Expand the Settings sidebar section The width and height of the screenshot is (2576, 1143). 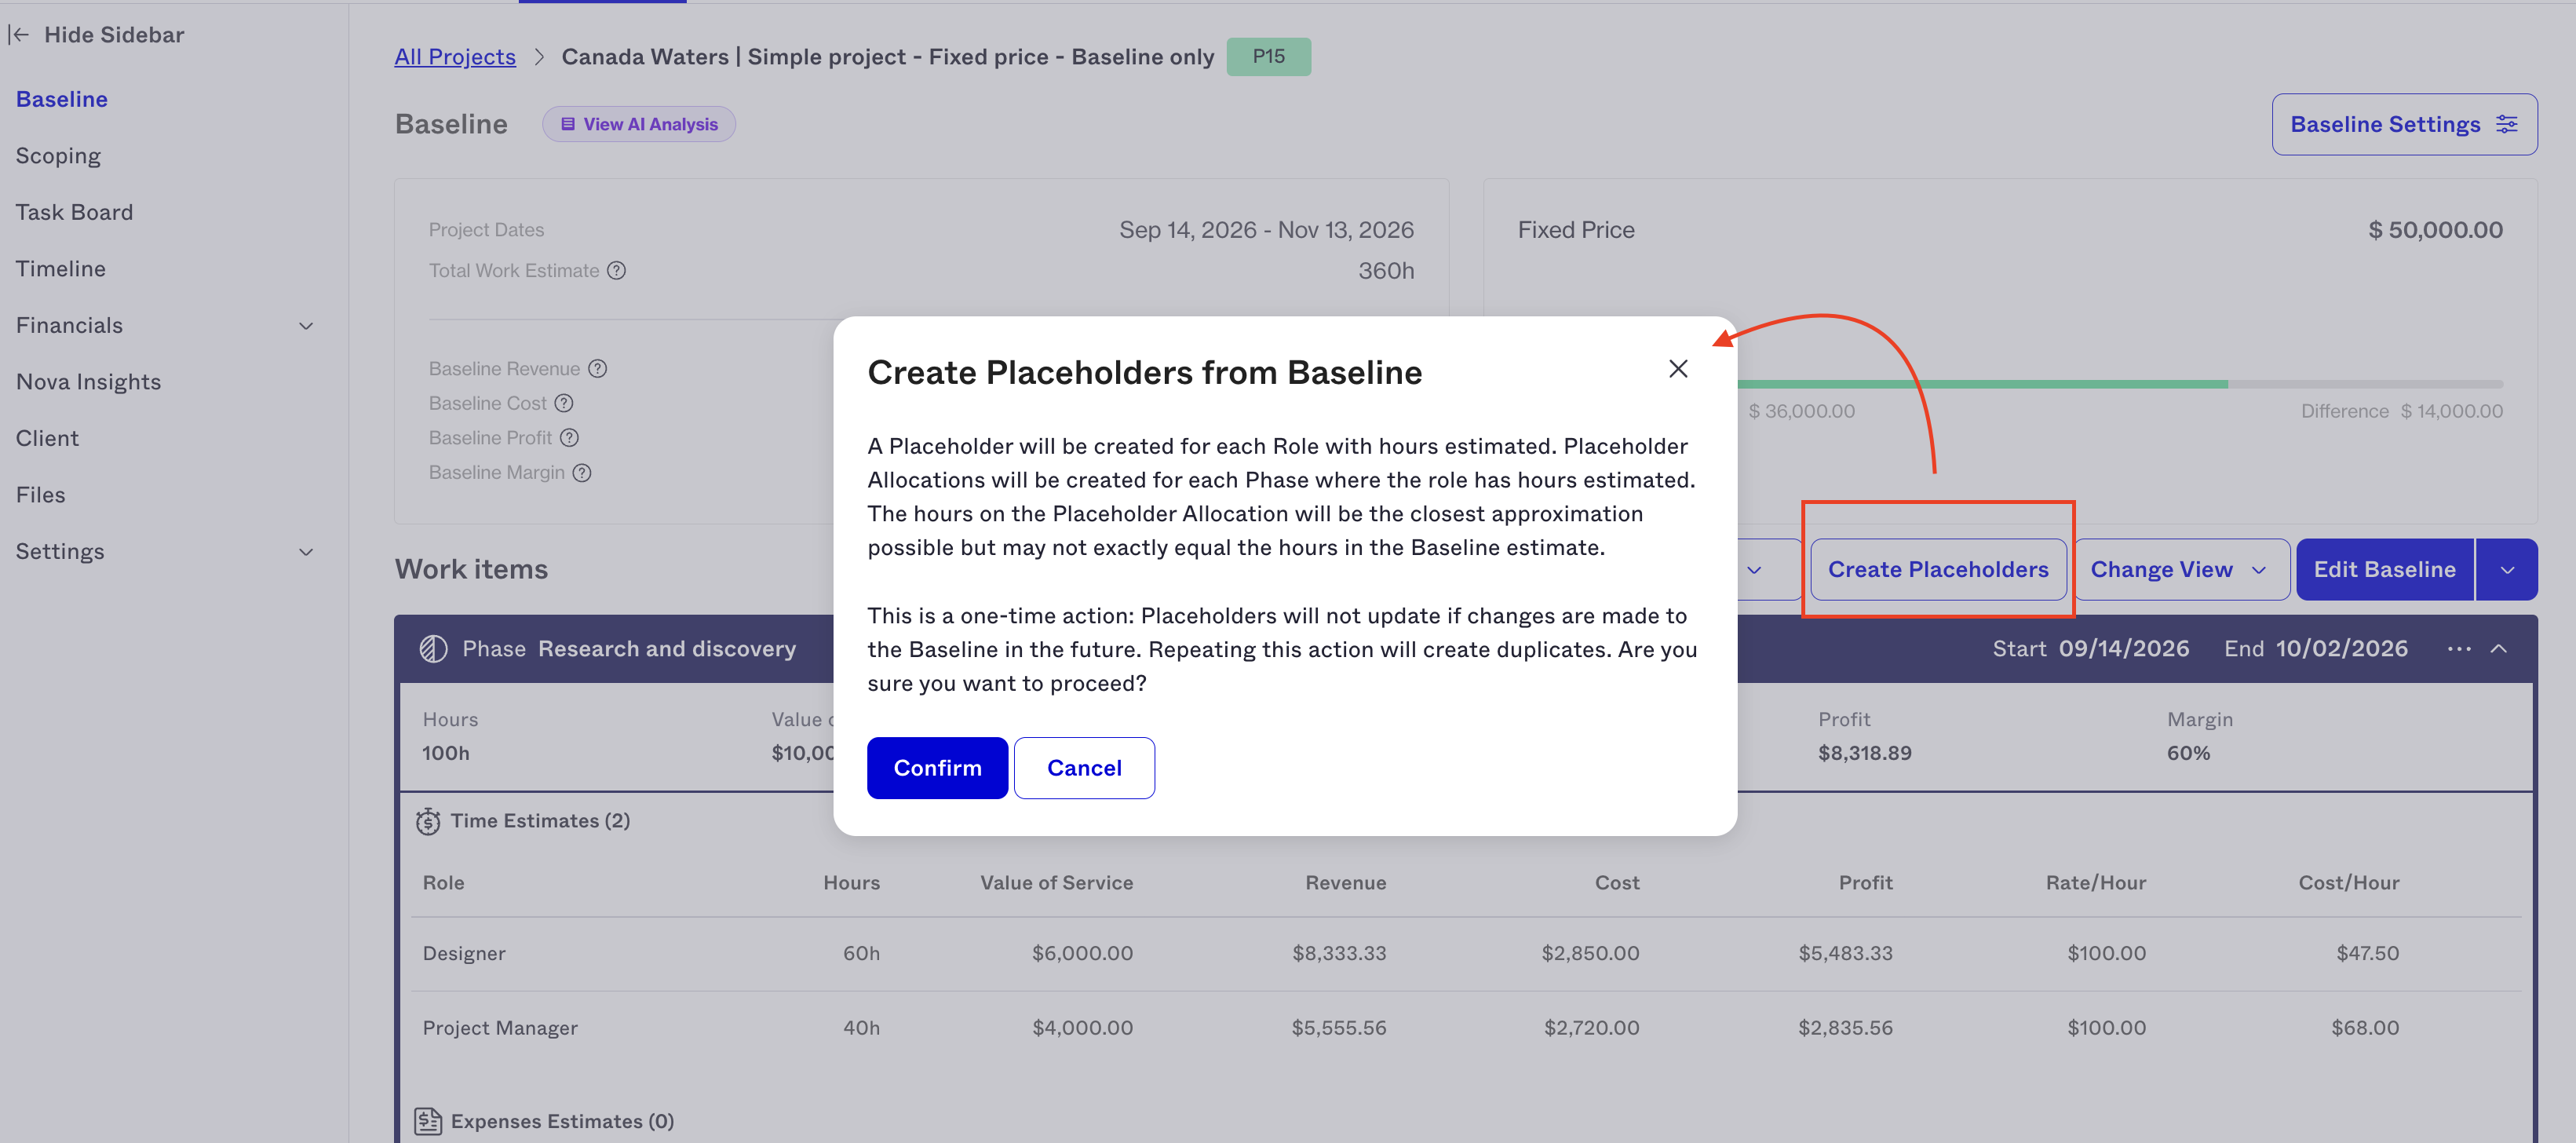tap(306, 552)
